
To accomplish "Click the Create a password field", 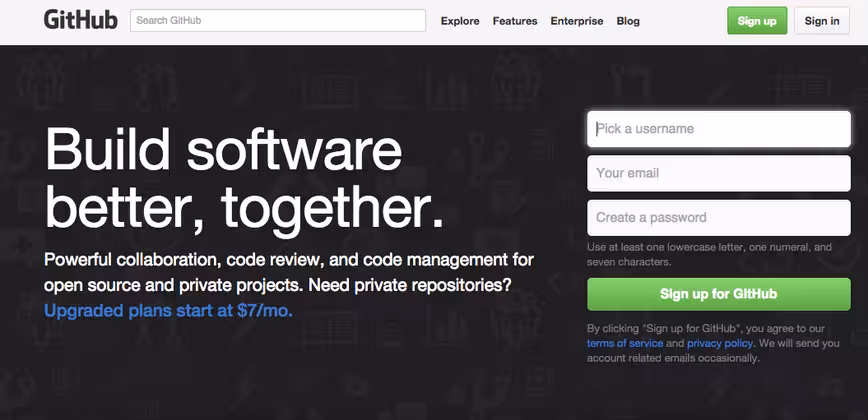I will click(x=719, y=217).
